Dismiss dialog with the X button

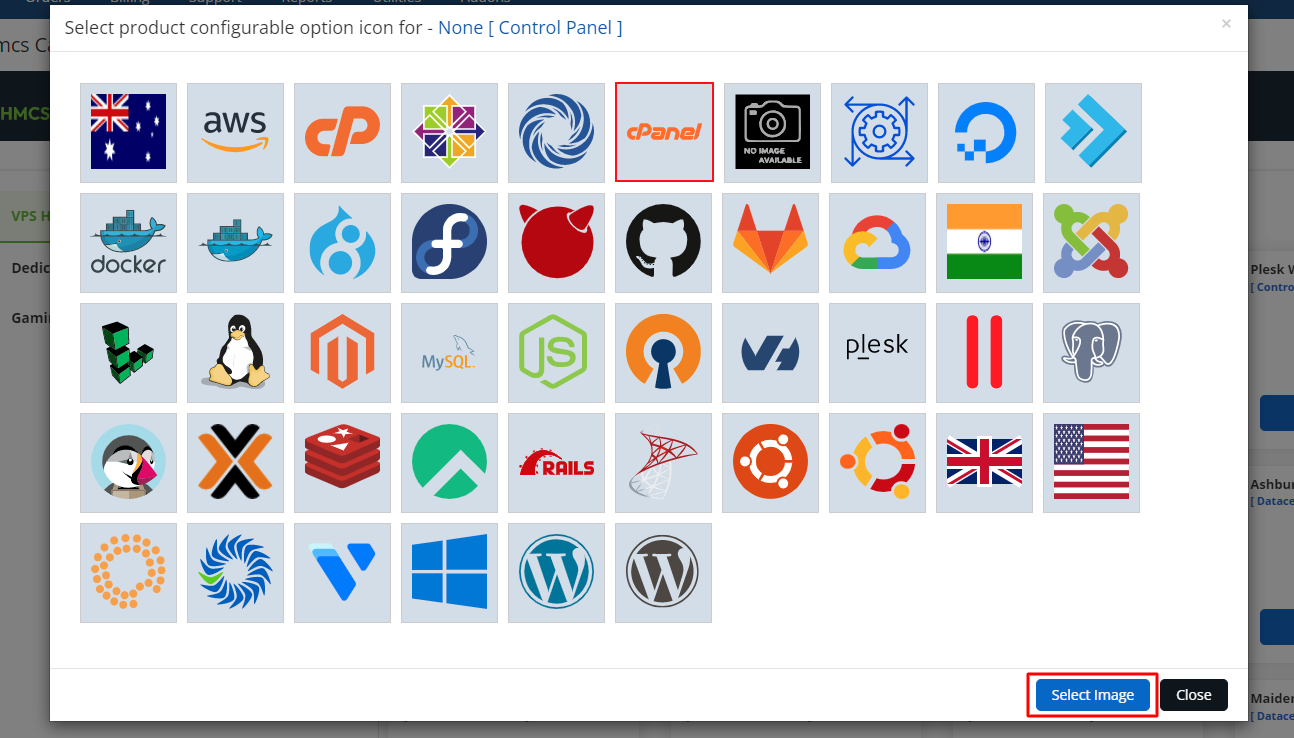pos(1226,24)
